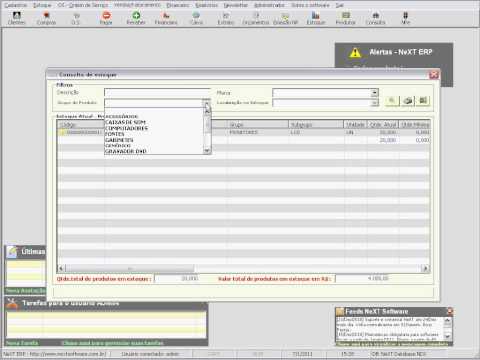Click the Grupo de Produto combo field
Viewport: 480px width, 360px height.
coord(154,103)
